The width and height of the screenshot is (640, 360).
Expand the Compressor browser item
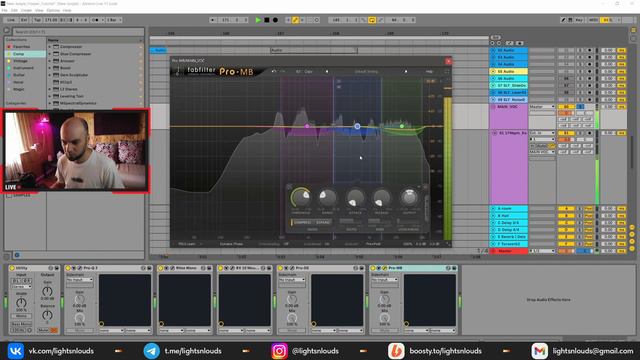click(x=50, y=47)
